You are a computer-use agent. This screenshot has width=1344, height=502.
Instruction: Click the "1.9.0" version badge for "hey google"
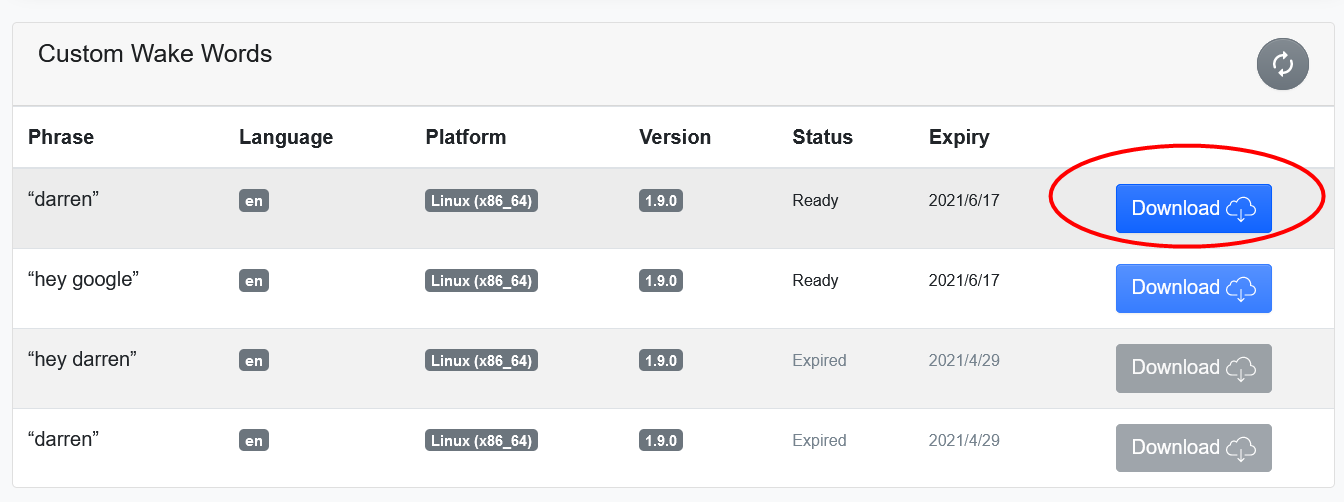661,281
